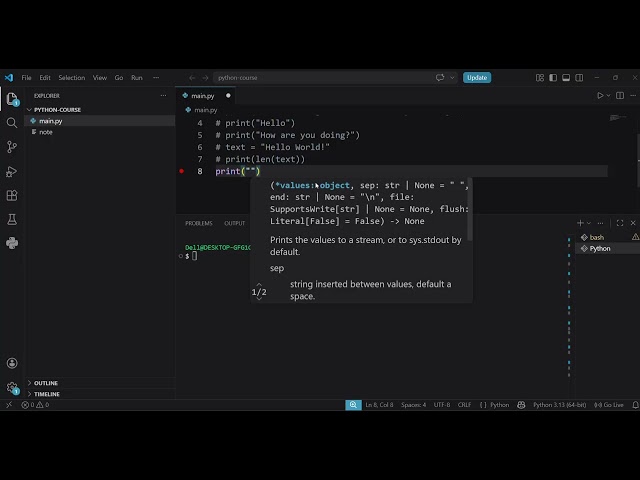Open remote window indicator in status bar
This screenshot has height=480, width=640.
[9, 405]
